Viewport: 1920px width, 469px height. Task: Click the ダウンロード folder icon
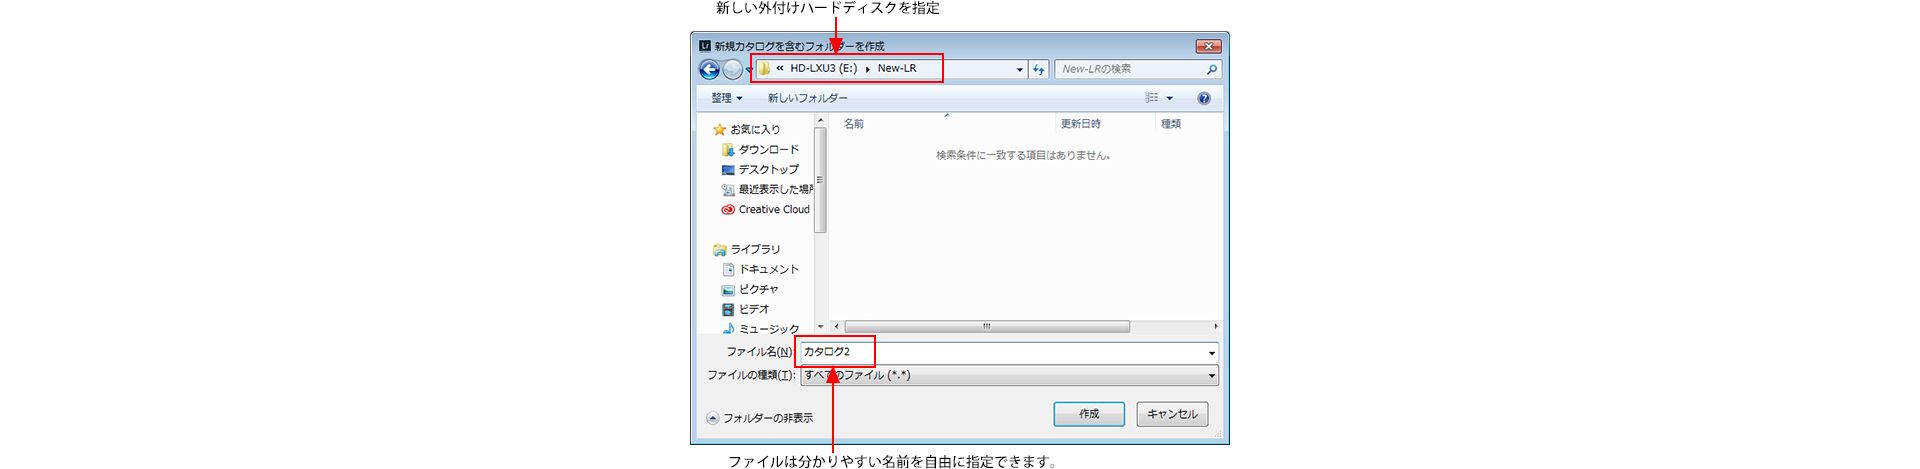(728, 149)
